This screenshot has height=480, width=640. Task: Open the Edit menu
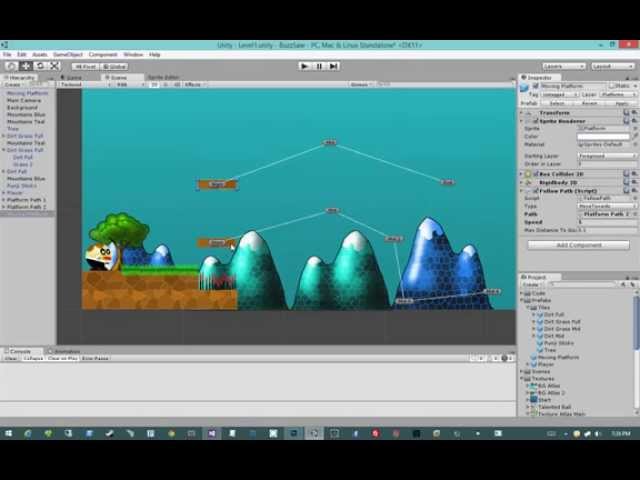click(22, 54)
